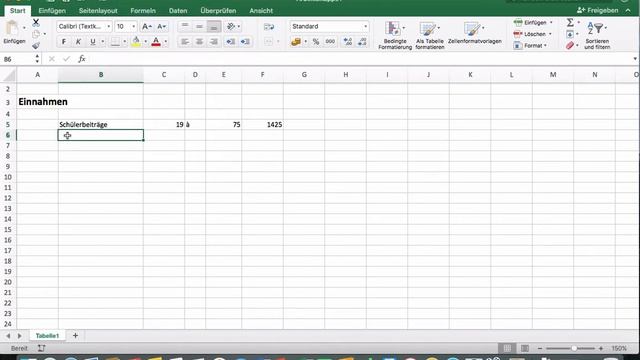Apply yellow fill color bucket
Image resolution: width=640 pixels, height=360 pixels.
pyautogui.click(x=136, y=42)
